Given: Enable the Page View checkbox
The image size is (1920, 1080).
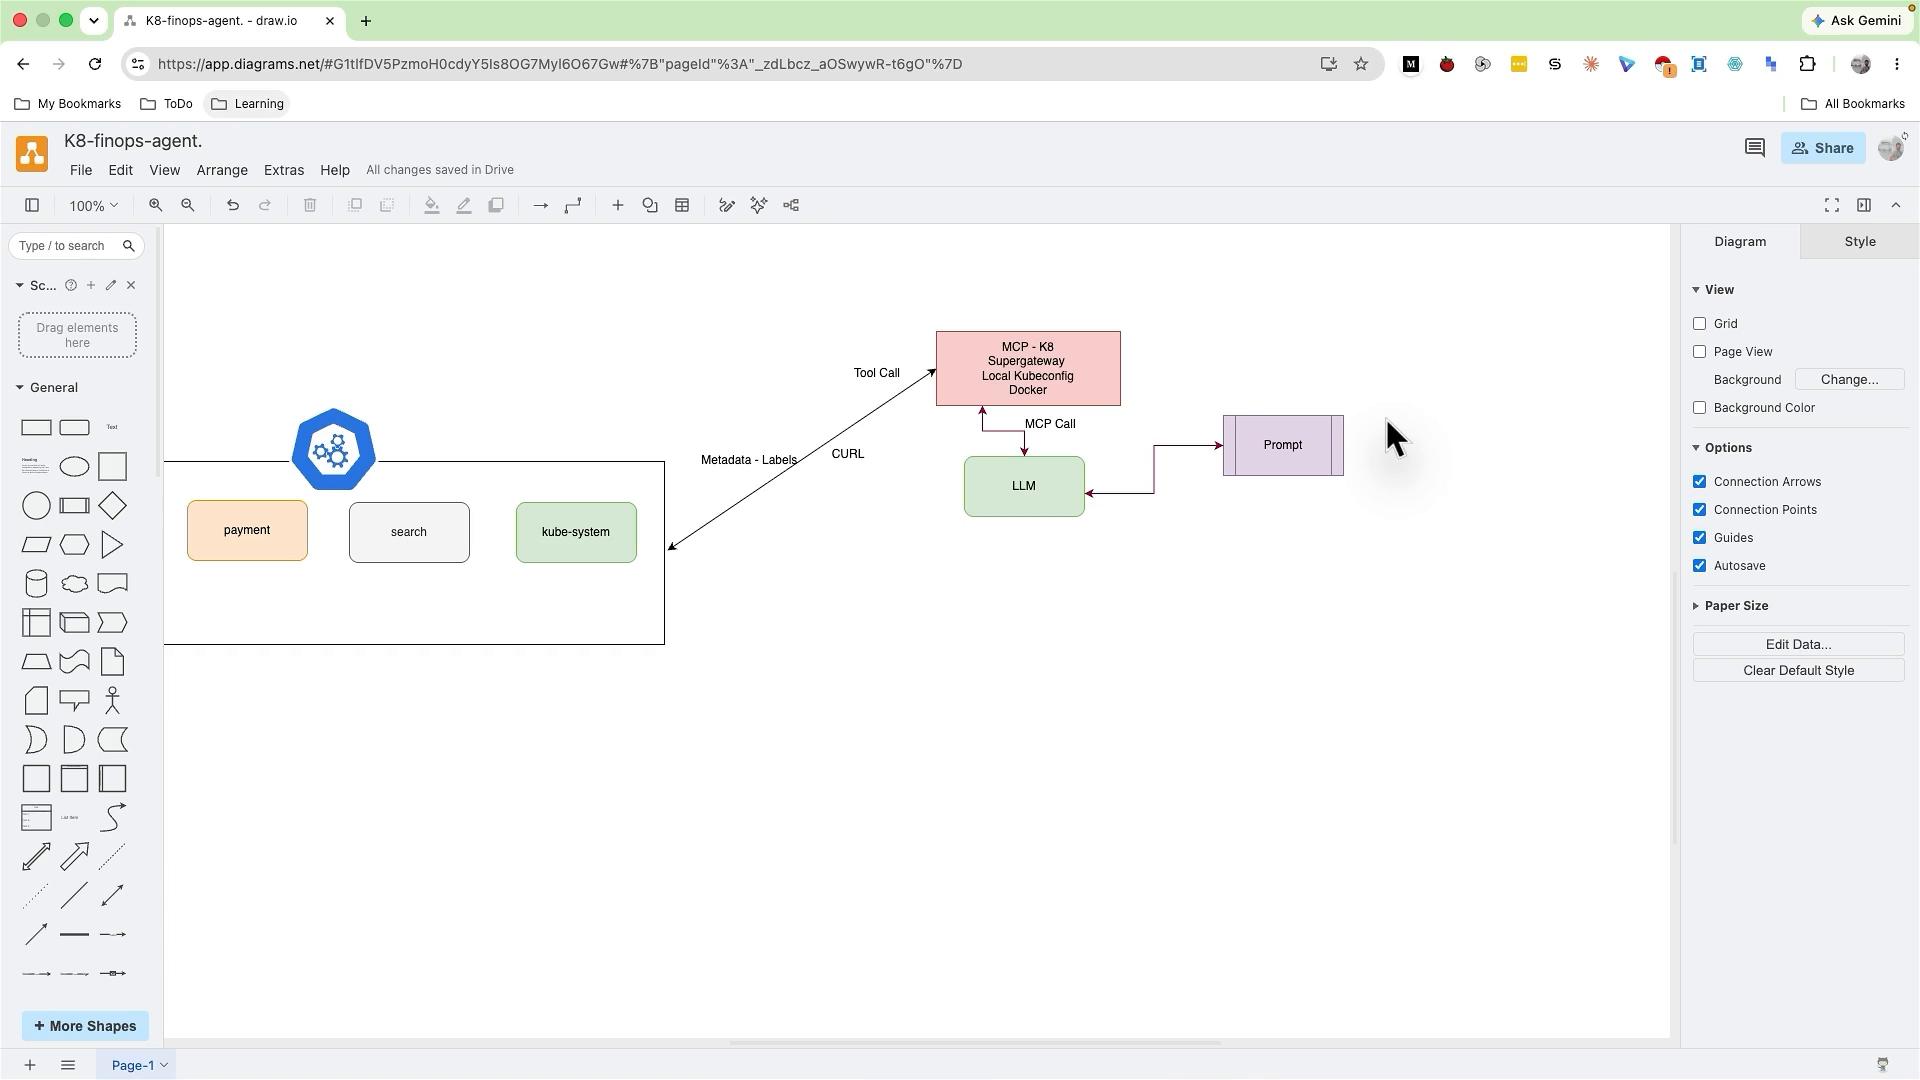Looking at the screenshot, I should 1699,352.
